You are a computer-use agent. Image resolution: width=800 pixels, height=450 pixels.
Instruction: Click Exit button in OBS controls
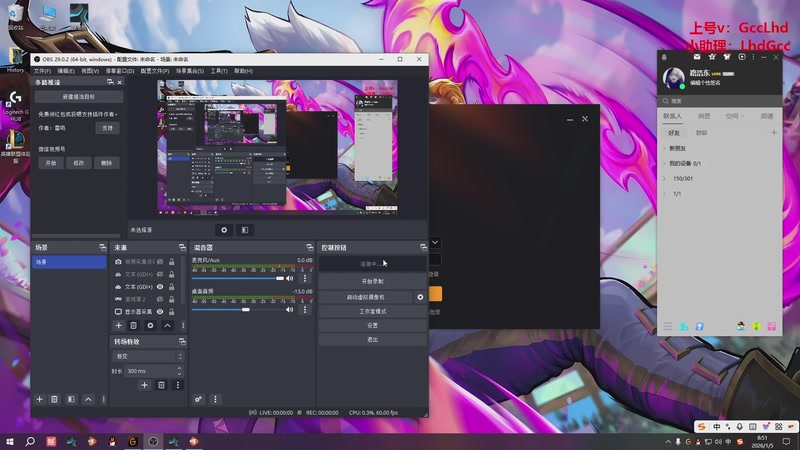[372, 340]
